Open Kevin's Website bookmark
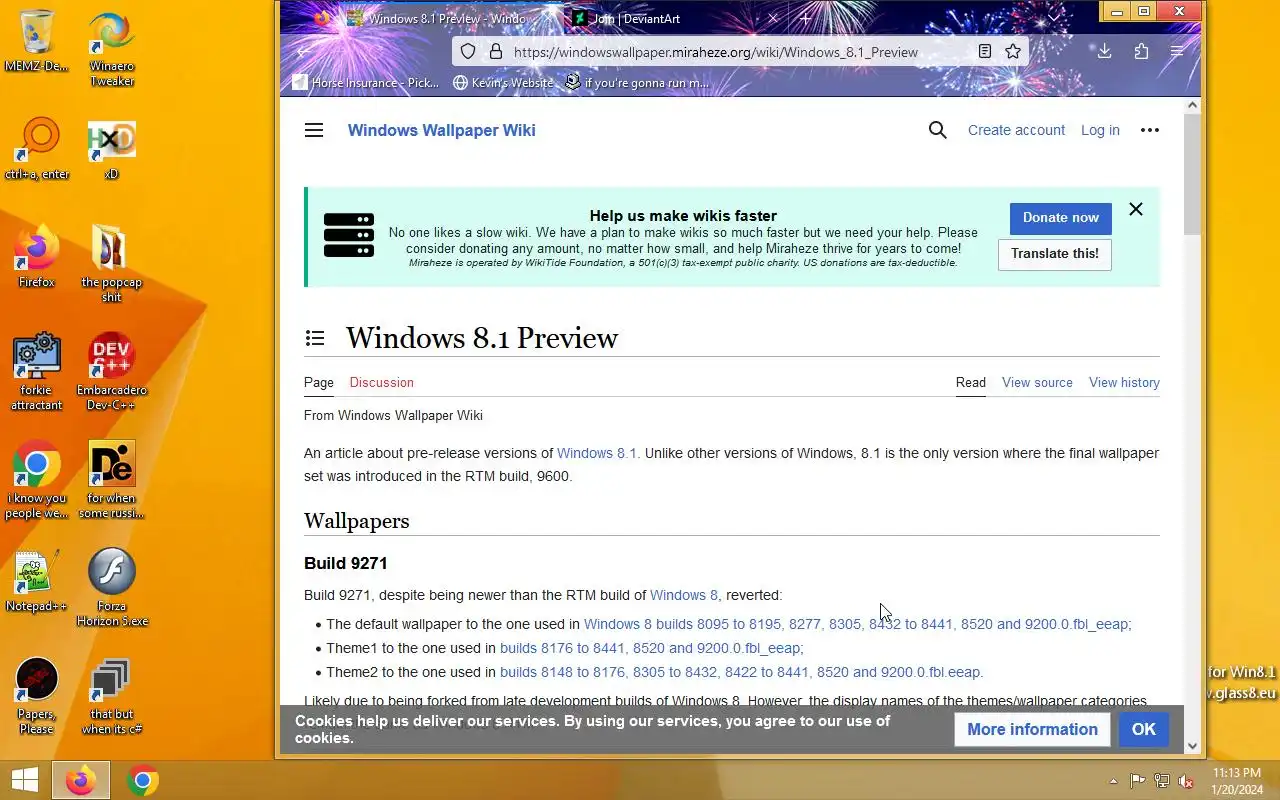This screenshot has width=1280, height=800. click(x=503, y=82)
